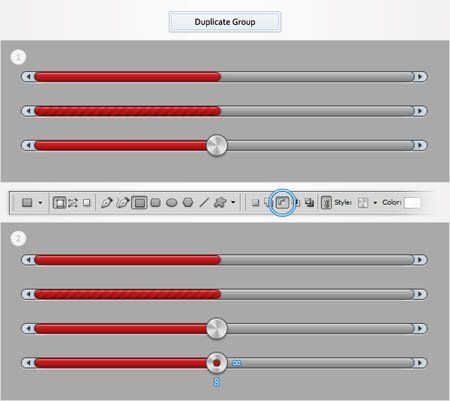Pick the Rectangle shape tool

click(139, 203)
